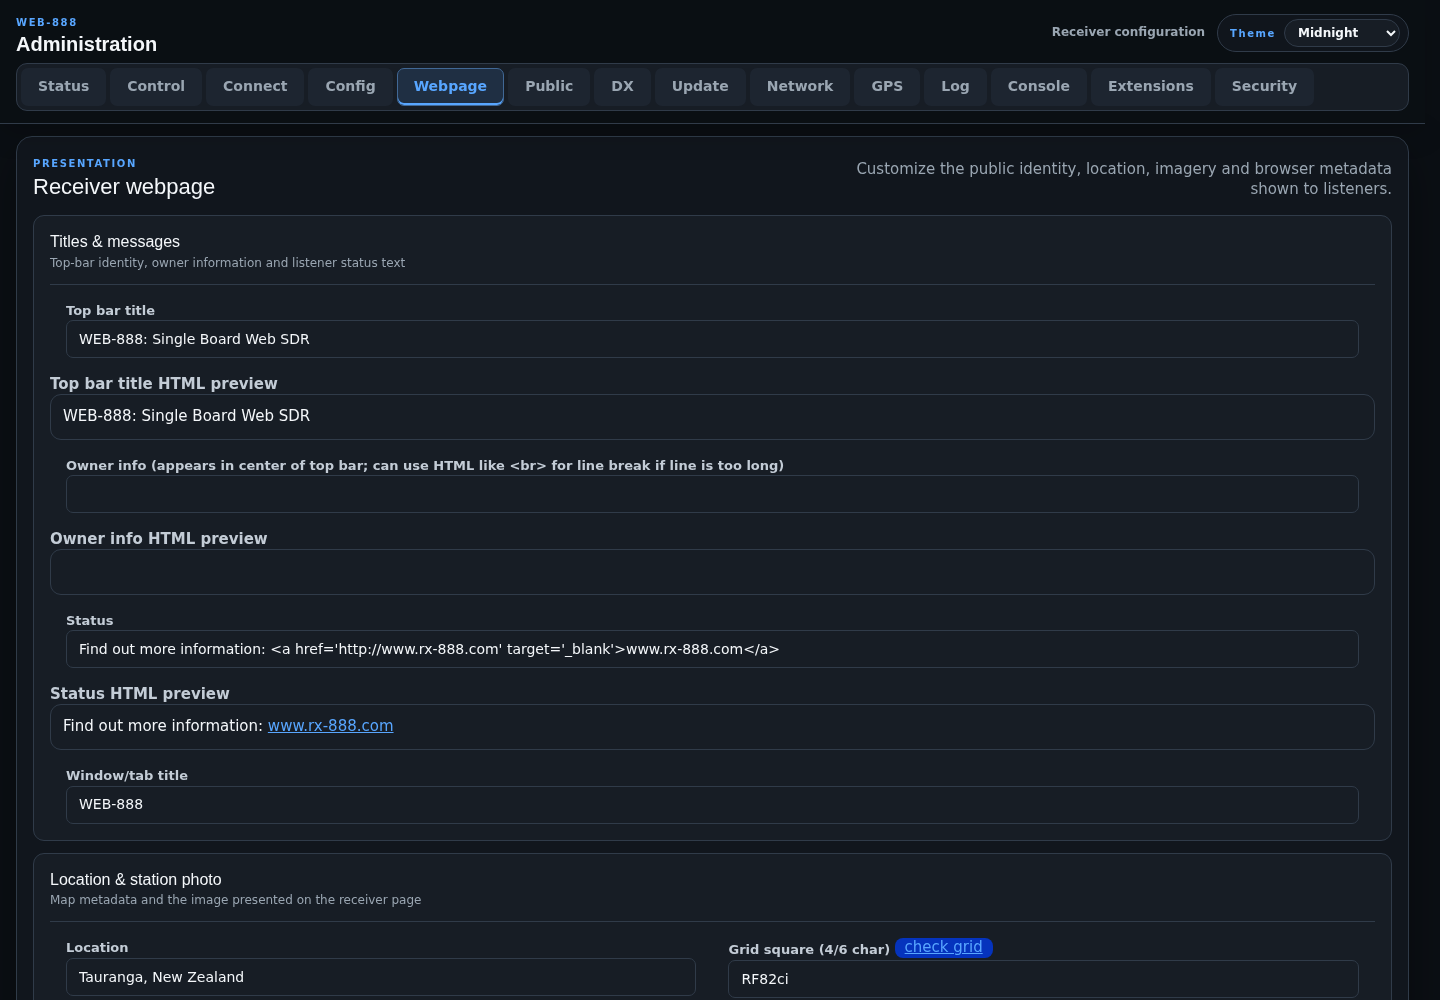Select the Webpage tab

coord(450,87)
